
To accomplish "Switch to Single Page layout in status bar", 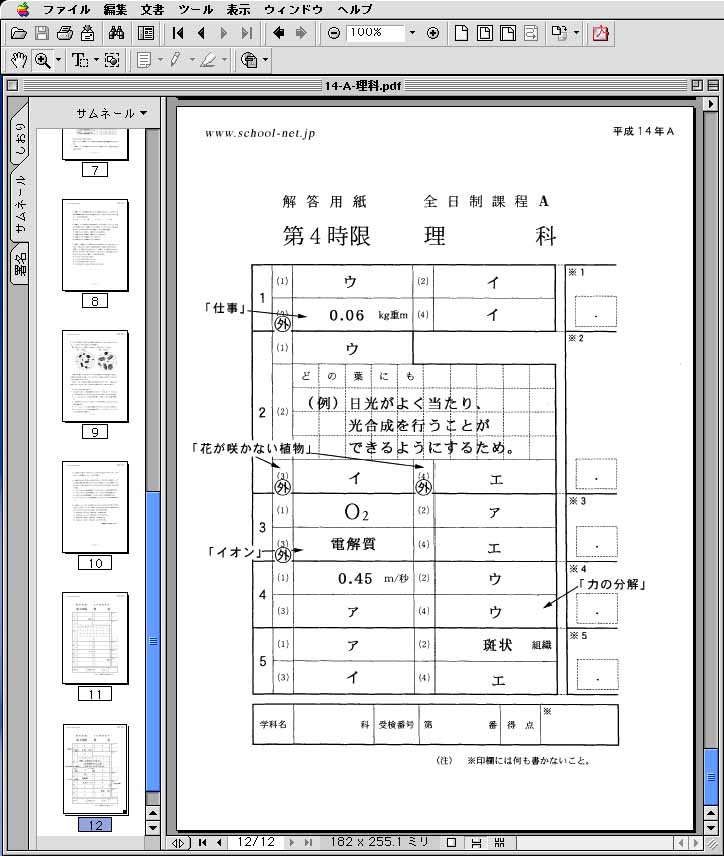I will coord(452,842).
